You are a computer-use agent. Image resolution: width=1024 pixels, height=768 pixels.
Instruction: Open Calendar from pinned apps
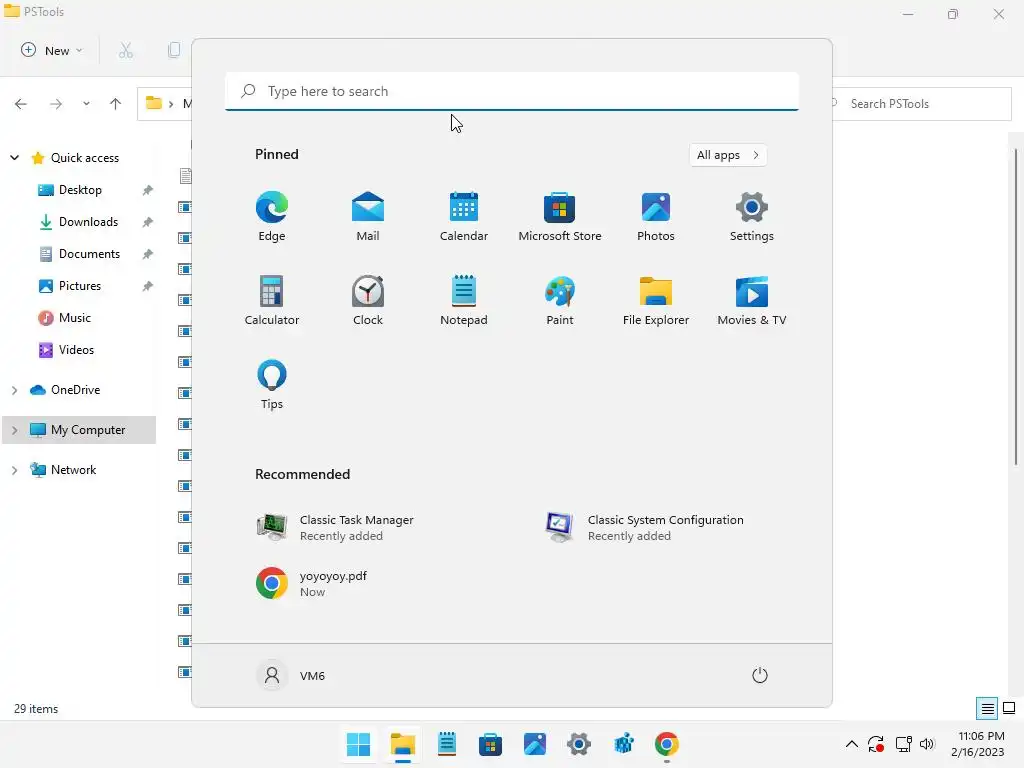pyautogui.click(x=464, y=216)
